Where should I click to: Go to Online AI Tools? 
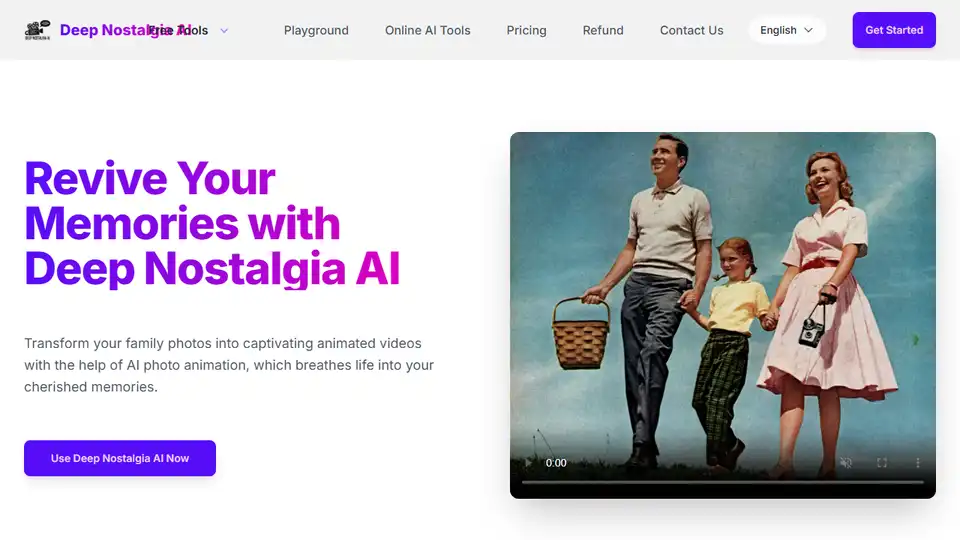427,30
